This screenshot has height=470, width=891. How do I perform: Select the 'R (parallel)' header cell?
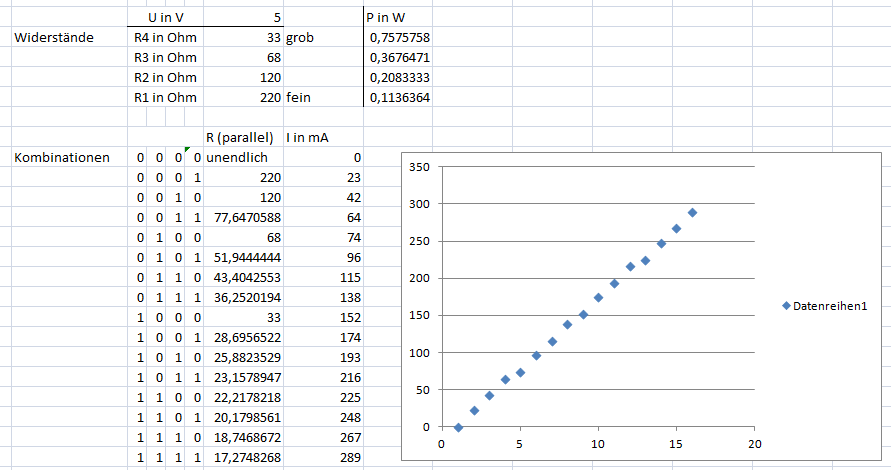pyautogui.click(x=244, y=138)
